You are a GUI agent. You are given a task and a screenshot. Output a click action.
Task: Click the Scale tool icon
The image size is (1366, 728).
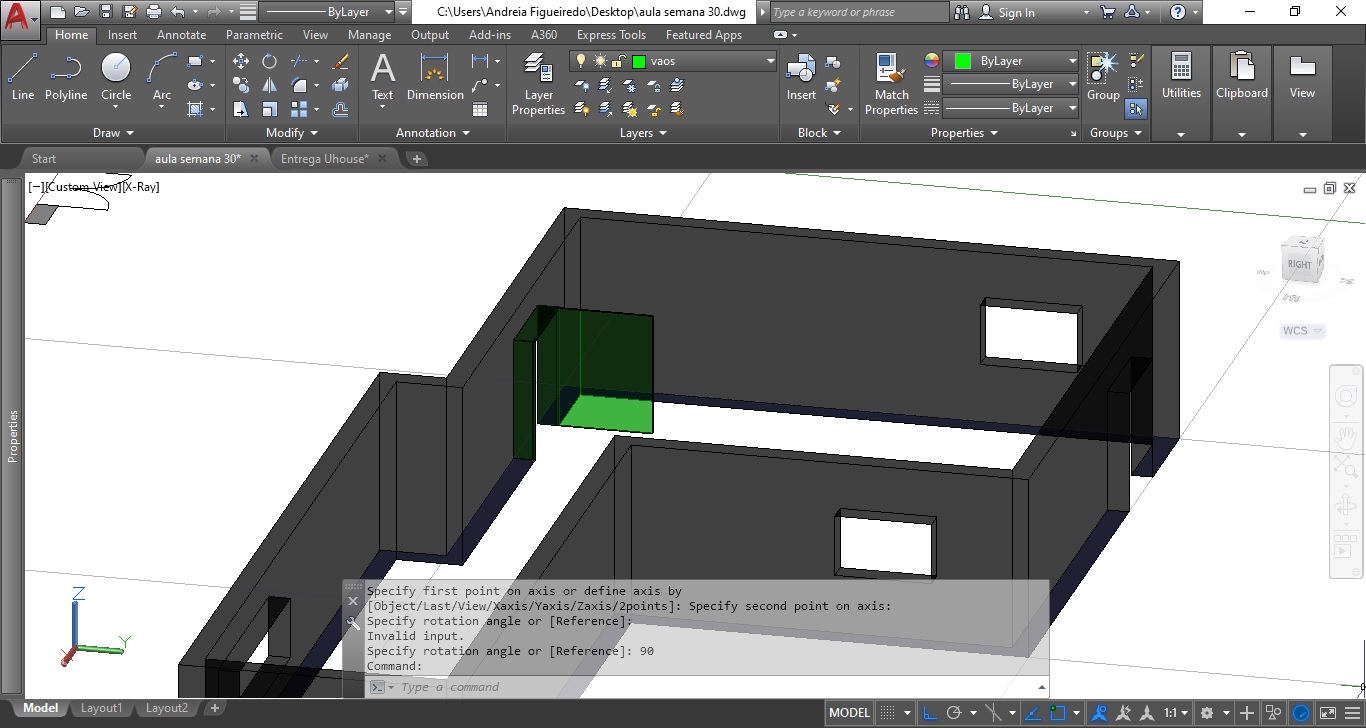pos(269,109)
